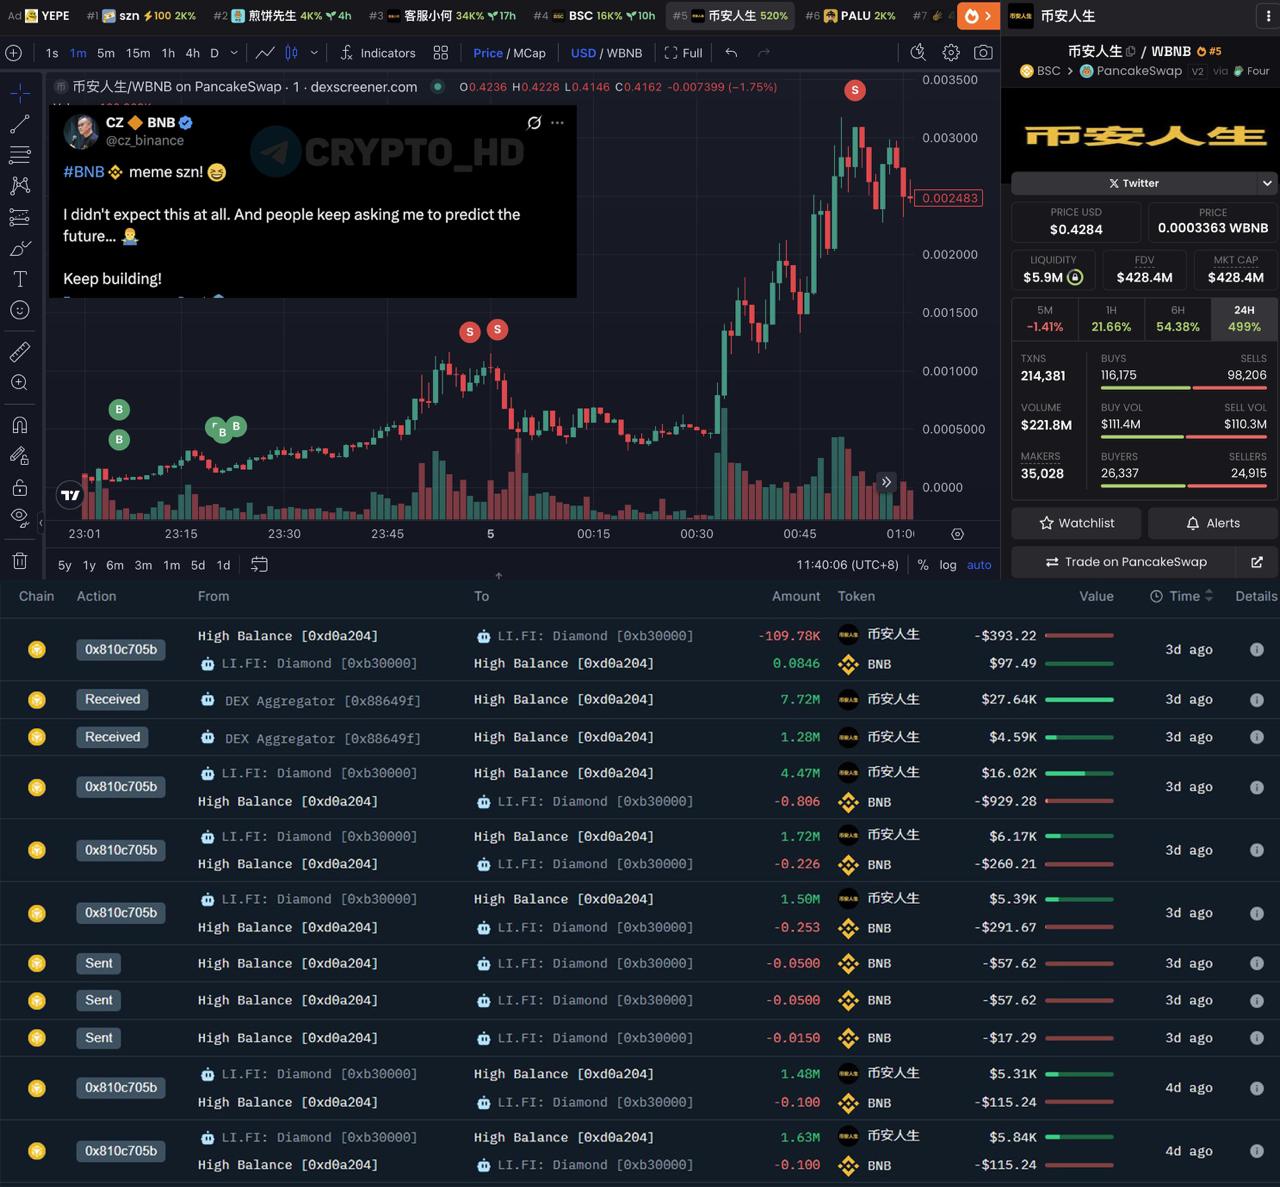This screenshot has height=1187, width=1280.
Task: Open PancakeSwap trade in external window
Action: pyautogui.click(x=1257, y=562)
